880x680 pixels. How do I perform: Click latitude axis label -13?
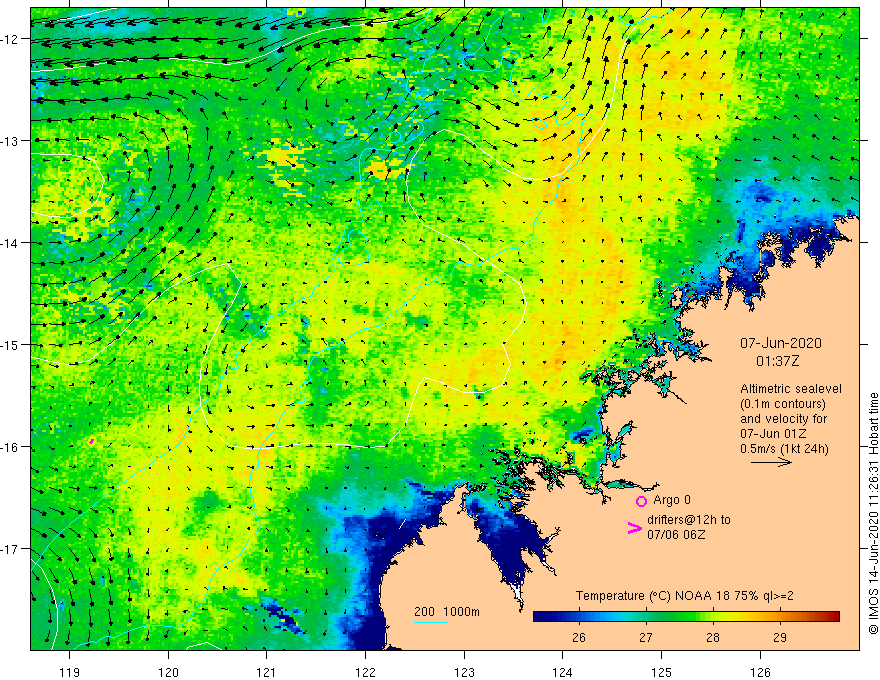11,141
